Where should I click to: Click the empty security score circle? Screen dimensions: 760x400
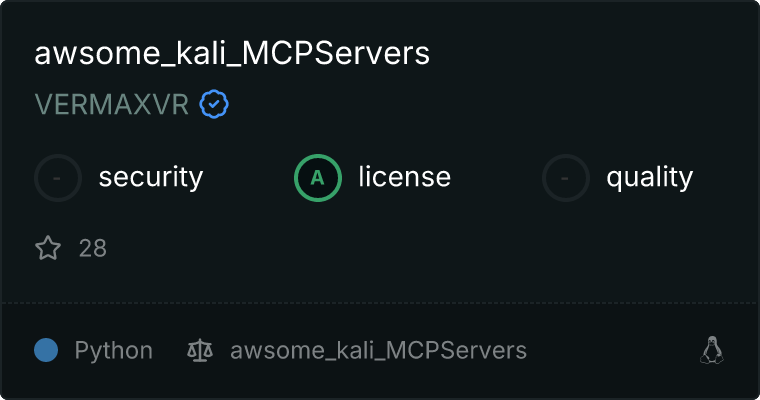(58, 178)
